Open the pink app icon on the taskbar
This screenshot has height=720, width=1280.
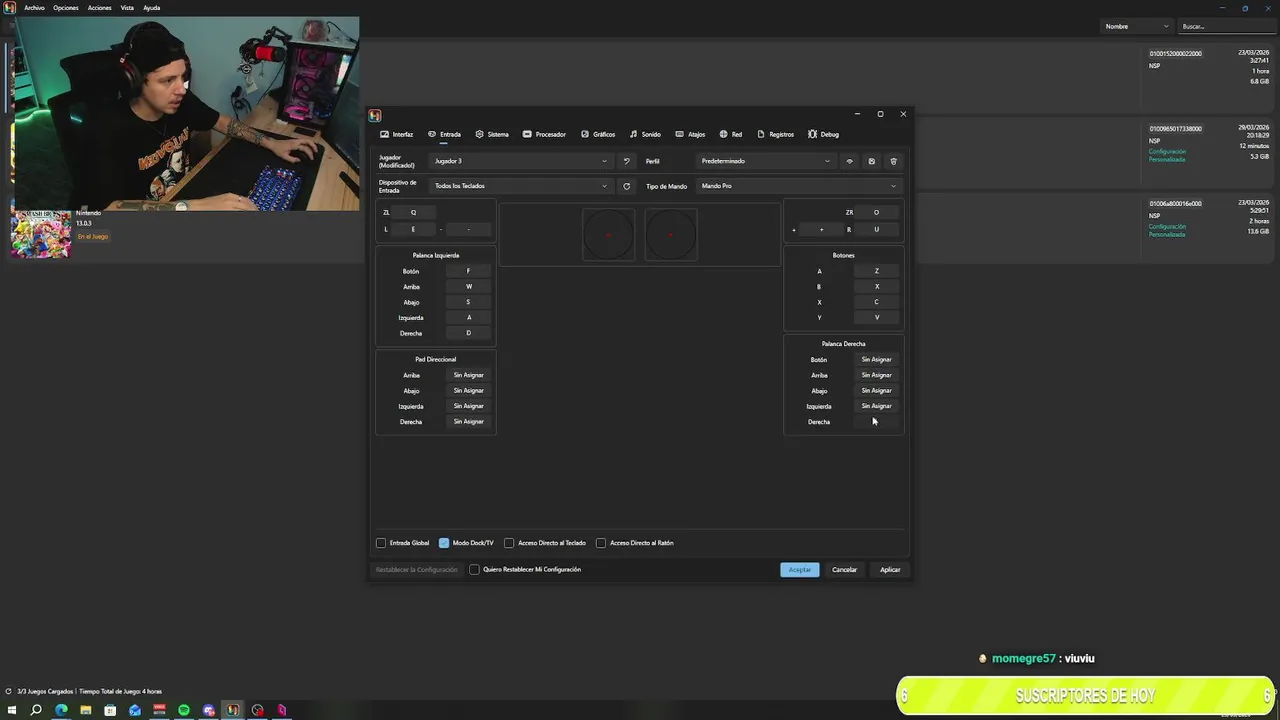point(282,710)
